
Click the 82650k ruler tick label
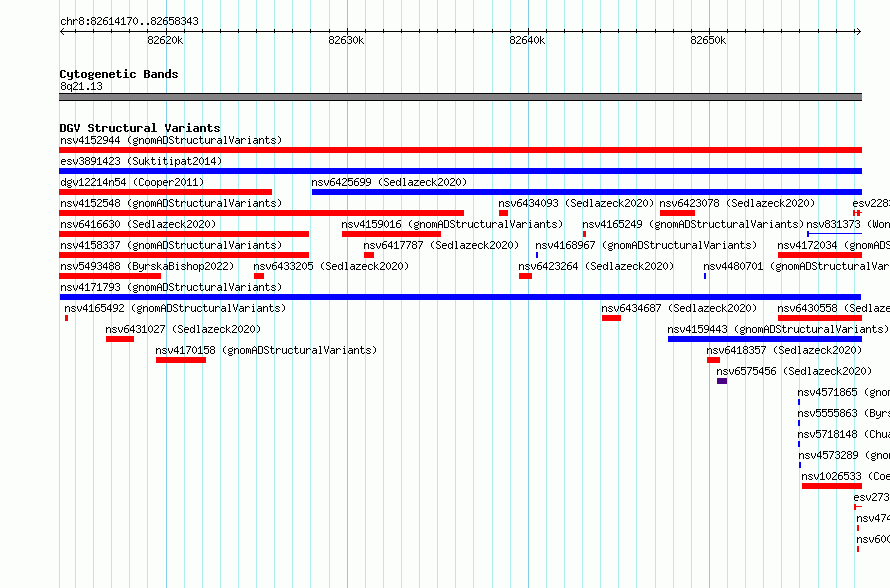click(x=708, y=40)
